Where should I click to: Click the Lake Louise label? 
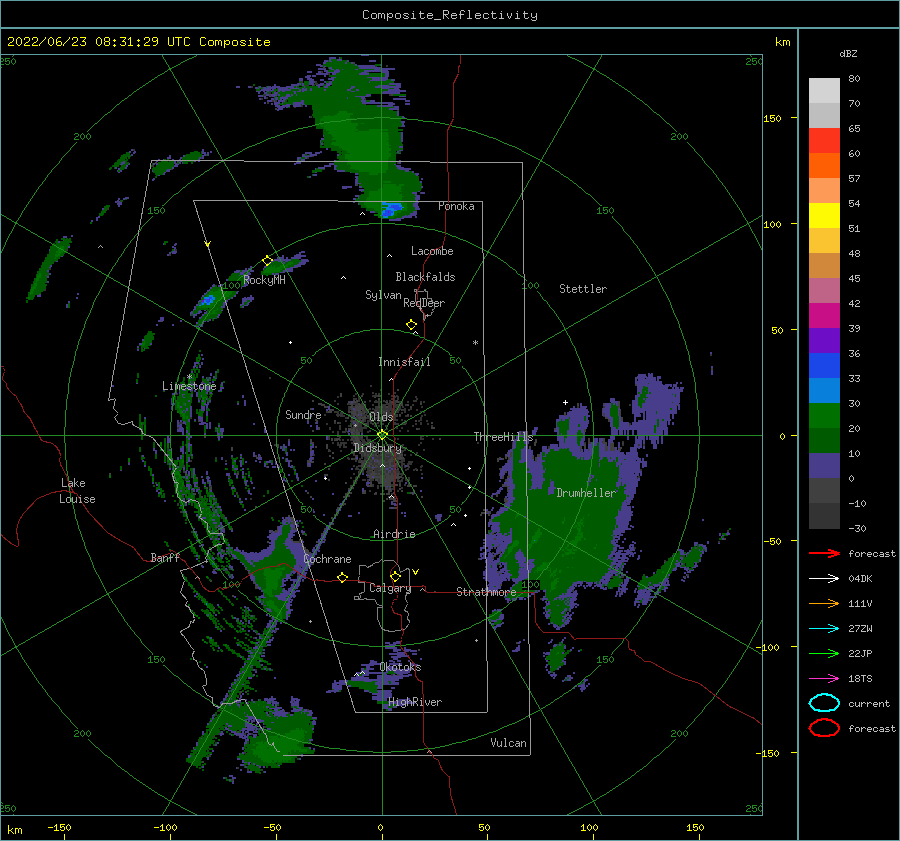click(77, 491)
